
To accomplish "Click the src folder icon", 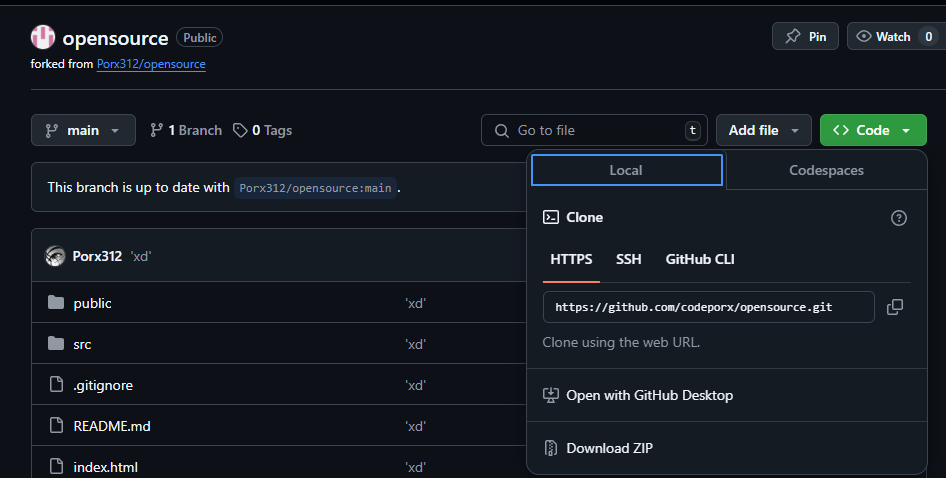I will coord(56,343).
